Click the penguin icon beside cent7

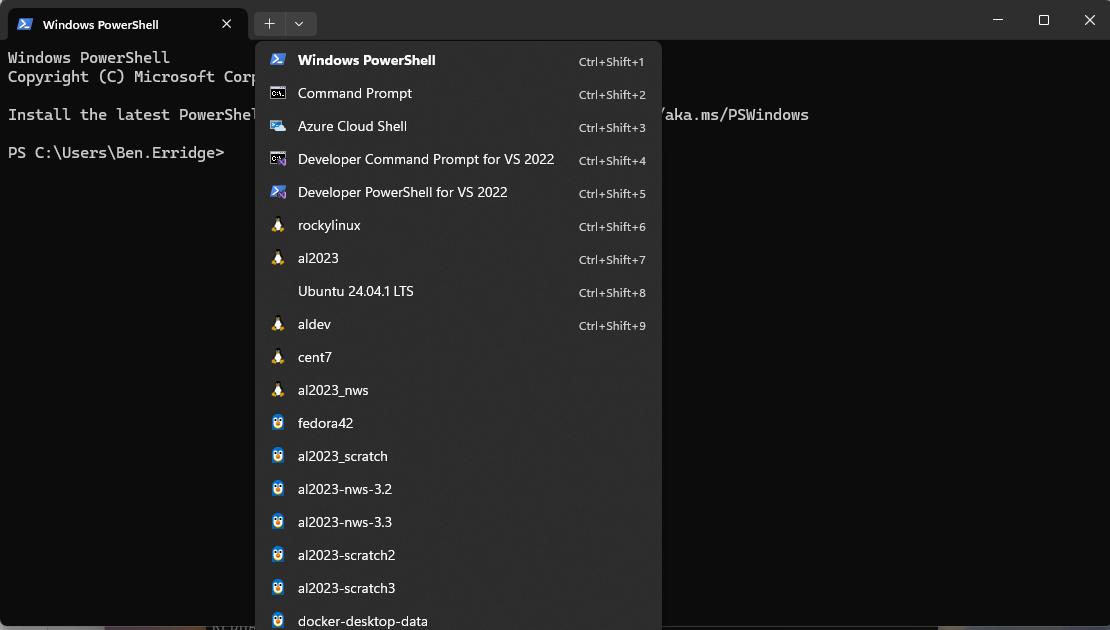point(278,357)
